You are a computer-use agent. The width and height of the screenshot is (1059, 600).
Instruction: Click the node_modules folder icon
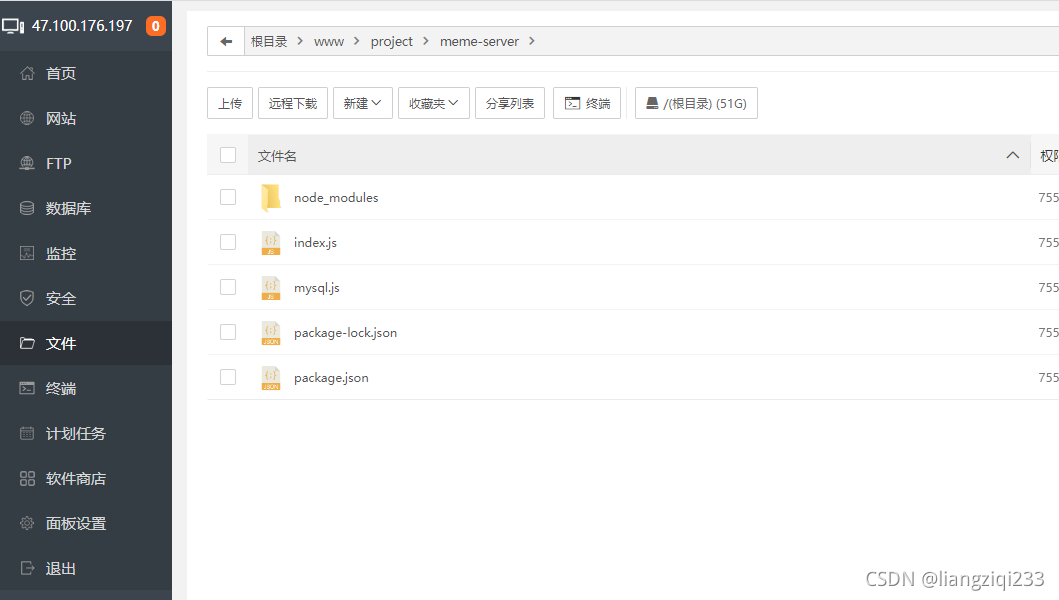pyautogui.click(x=271, y=197)
